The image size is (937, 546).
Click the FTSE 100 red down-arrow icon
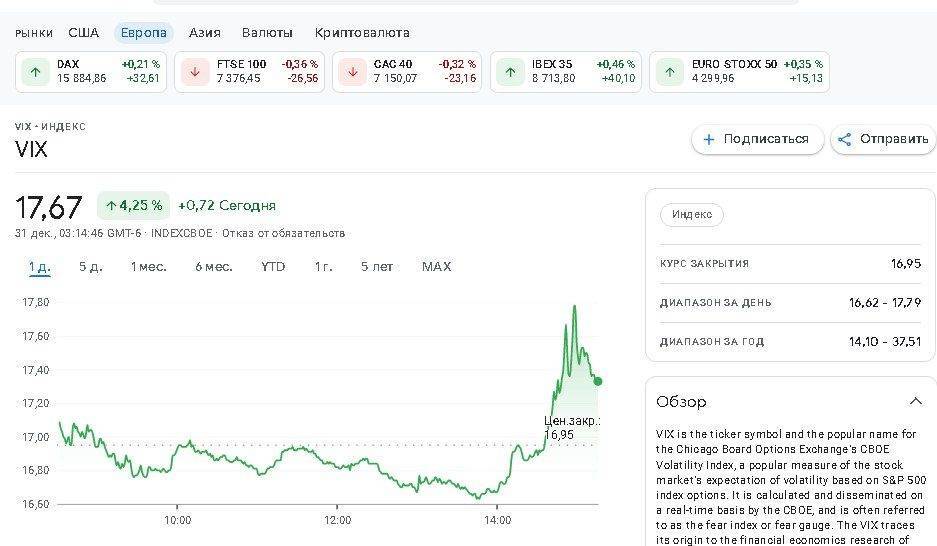pyautogui.click(x=194, y=72)
